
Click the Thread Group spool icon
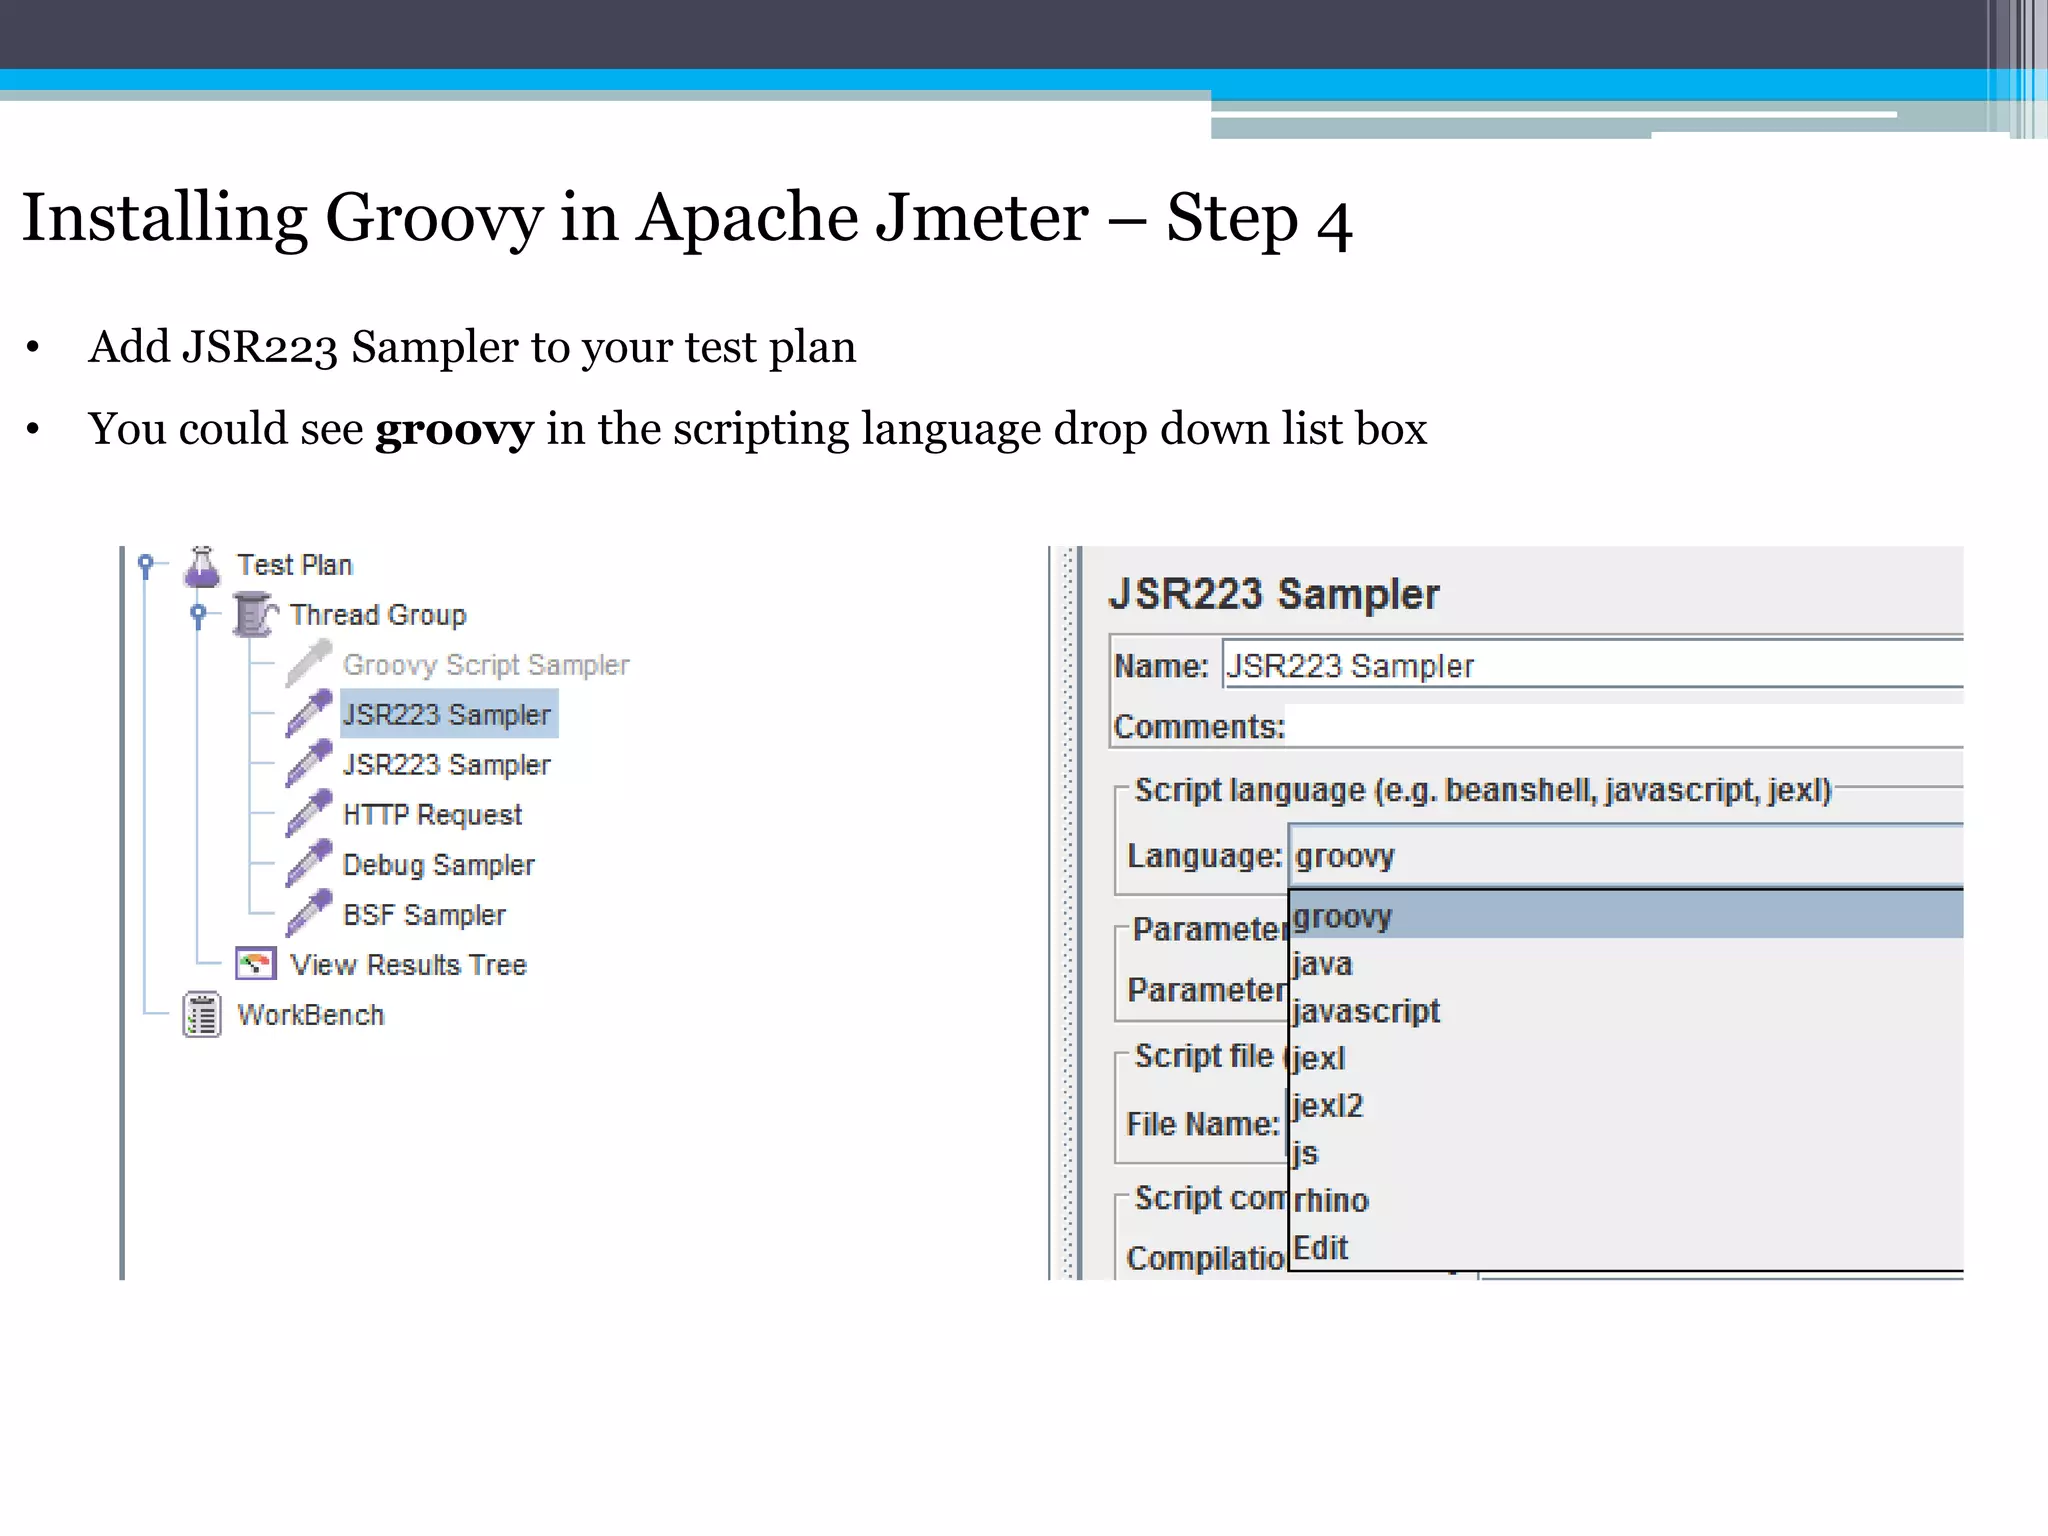click(x=255, y=614)
